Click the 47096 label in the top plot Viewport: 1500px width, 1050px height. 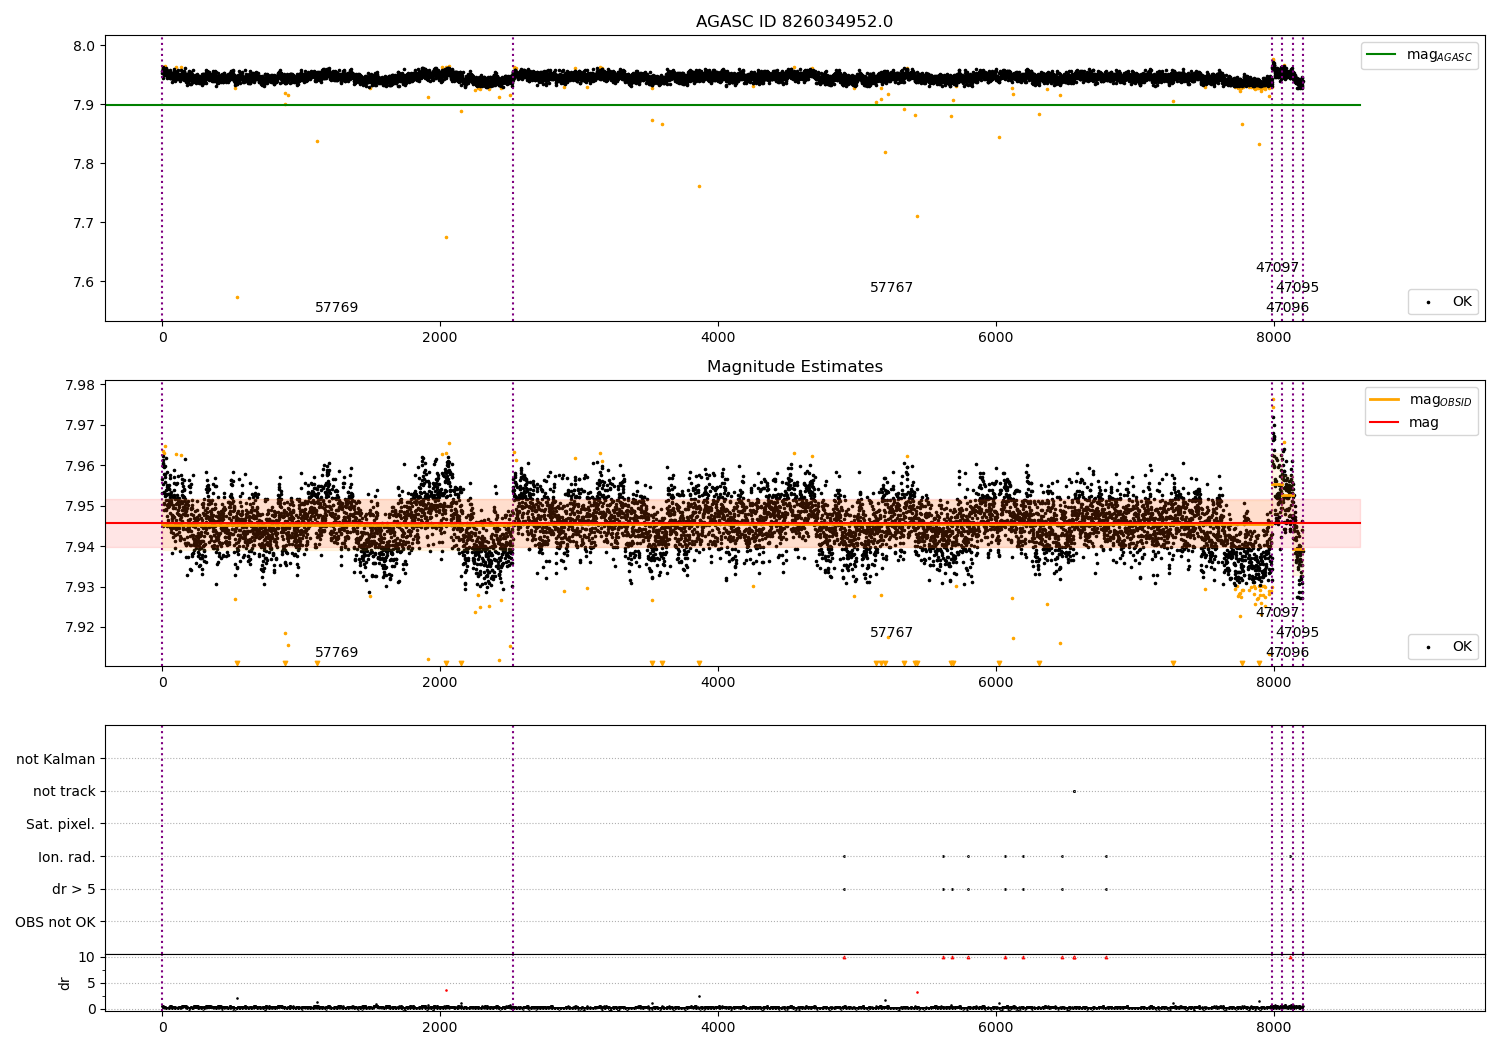coord(1287,308)
